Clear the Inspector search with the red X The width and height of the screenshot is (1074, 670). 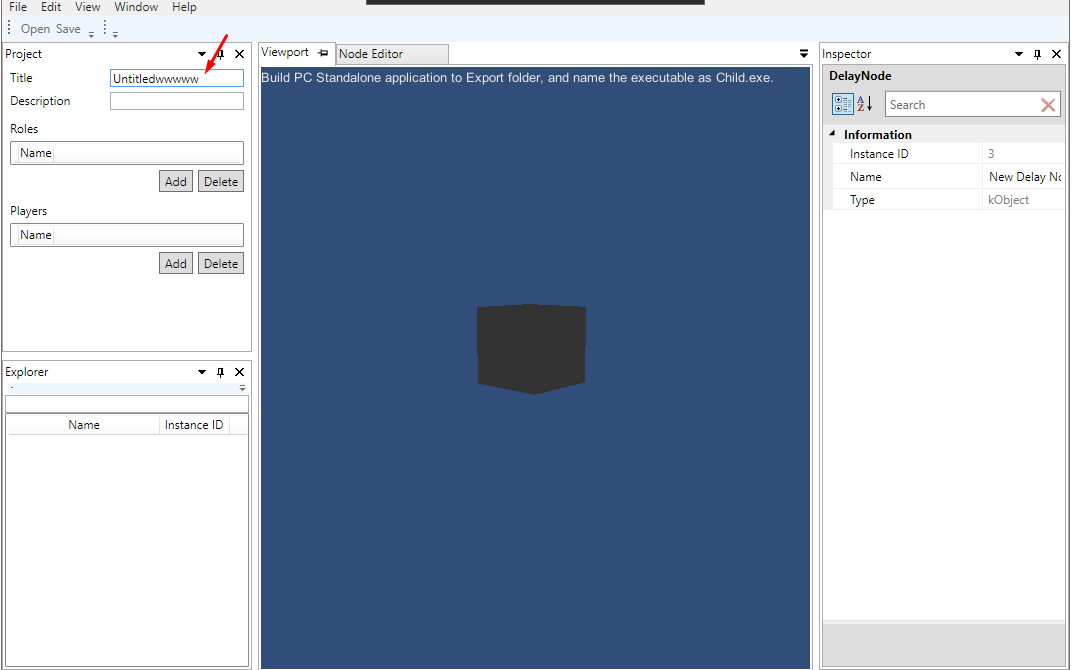(1048, 104)
